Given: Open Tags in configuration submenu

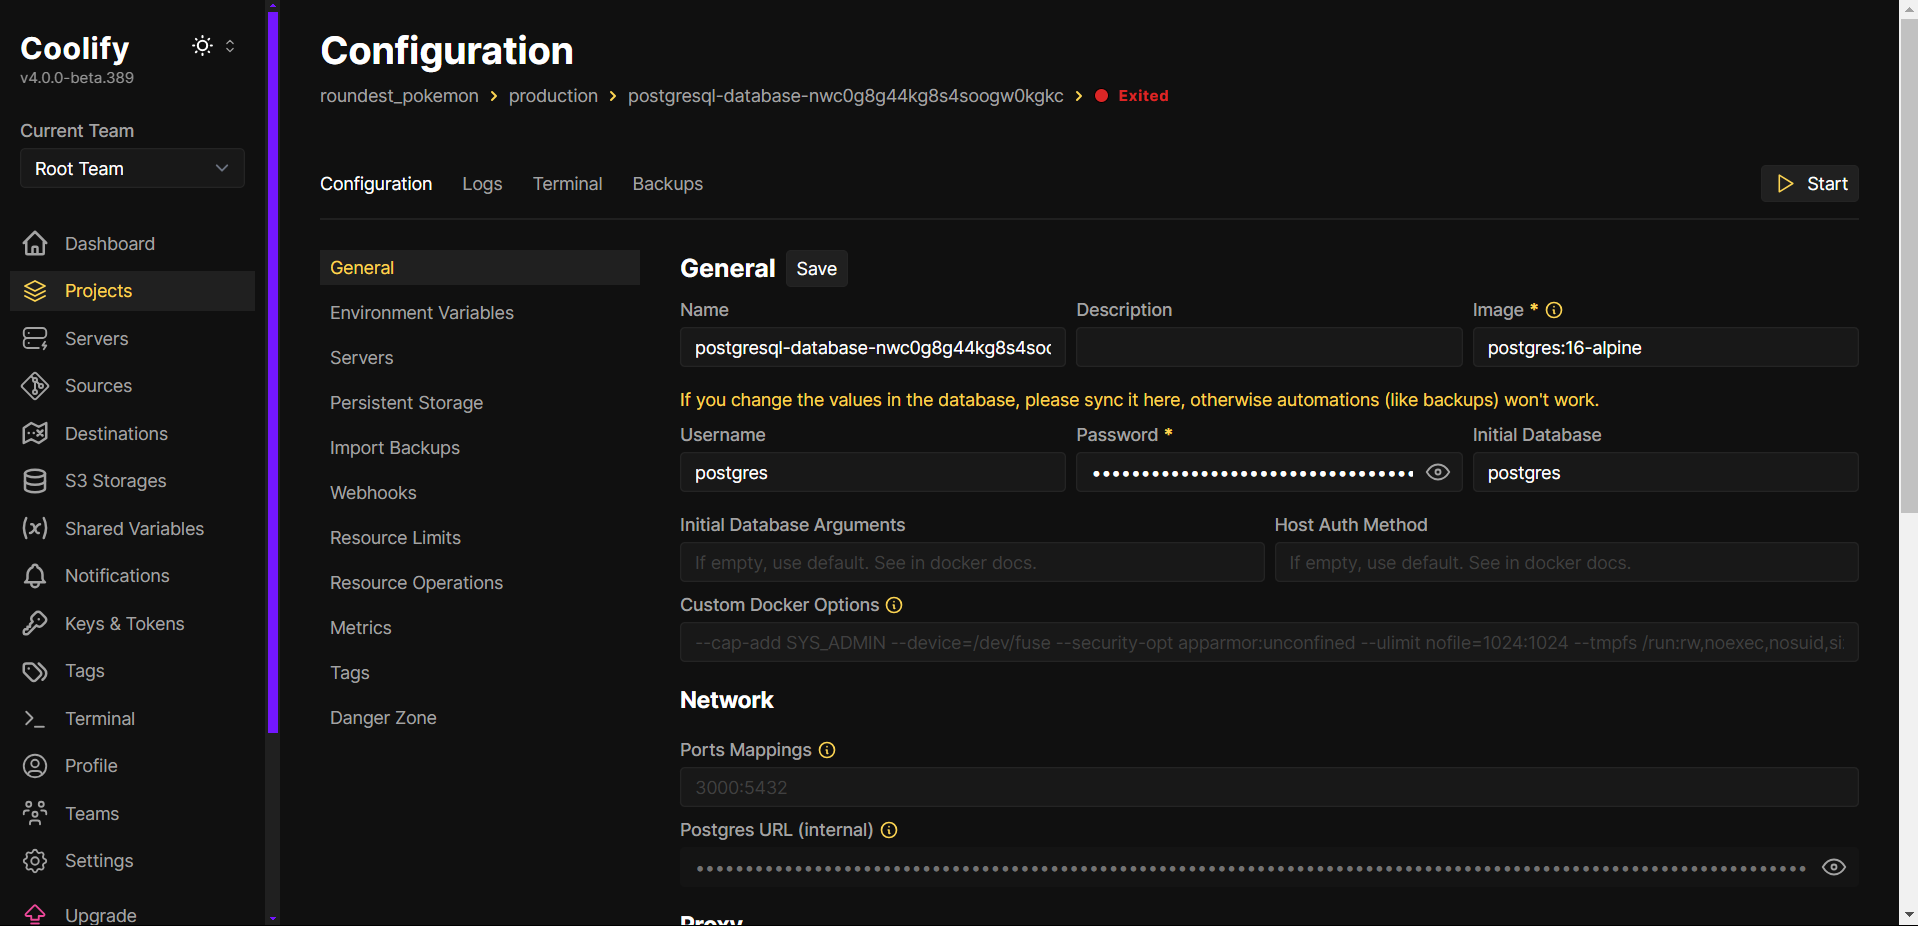Looking at the screenshot, I should 480,673.
